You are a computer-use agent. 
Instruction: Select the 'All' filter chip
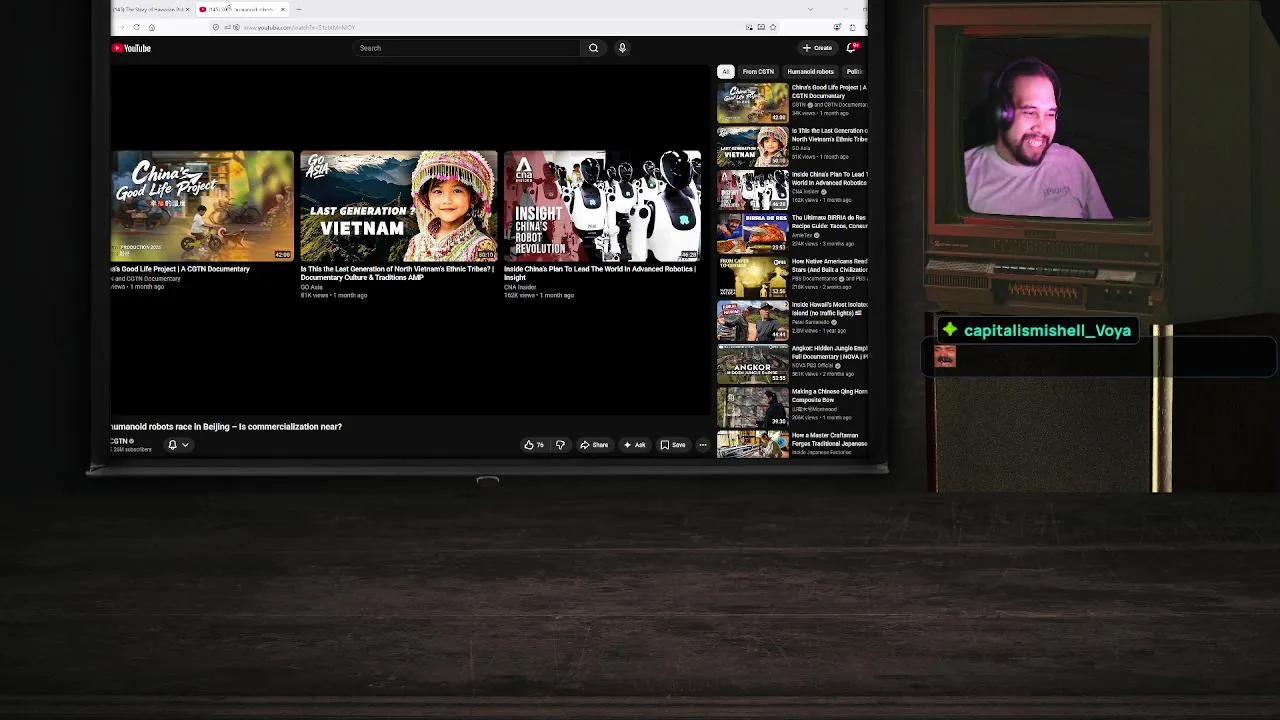[725, 72]
